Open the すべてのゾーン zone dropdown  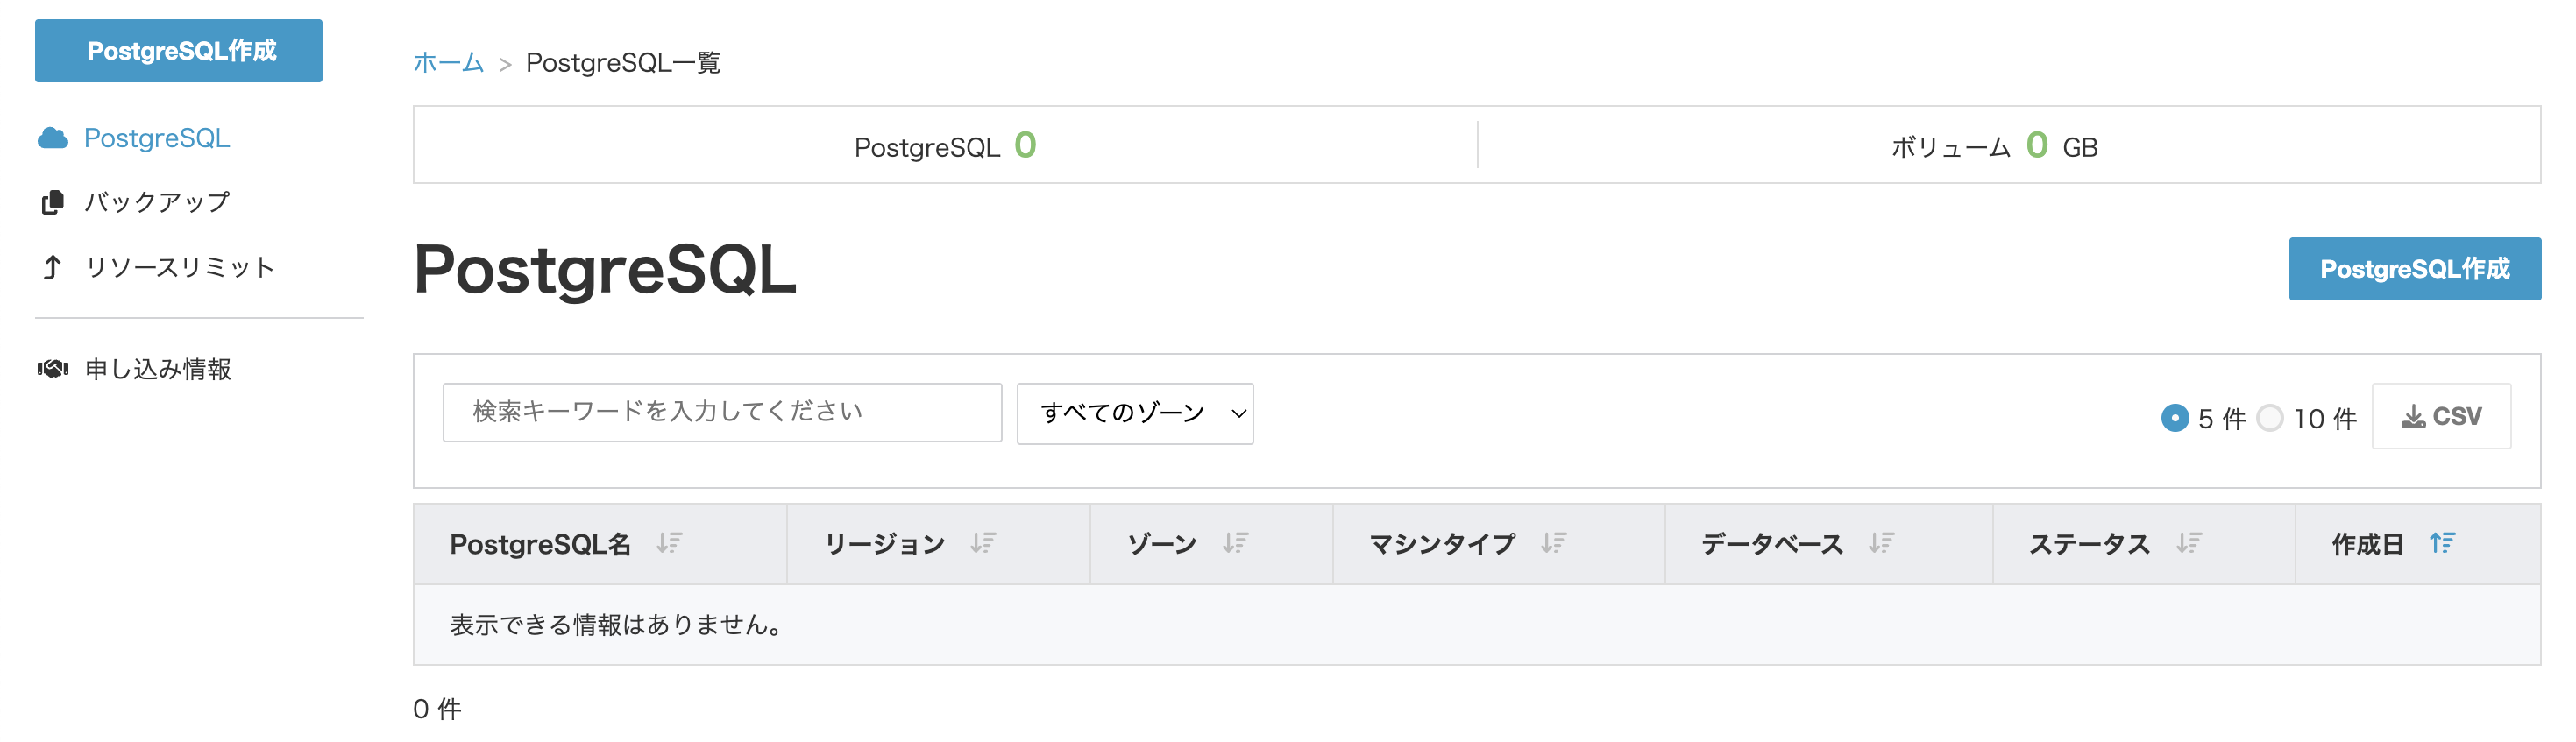point(1134,413)
